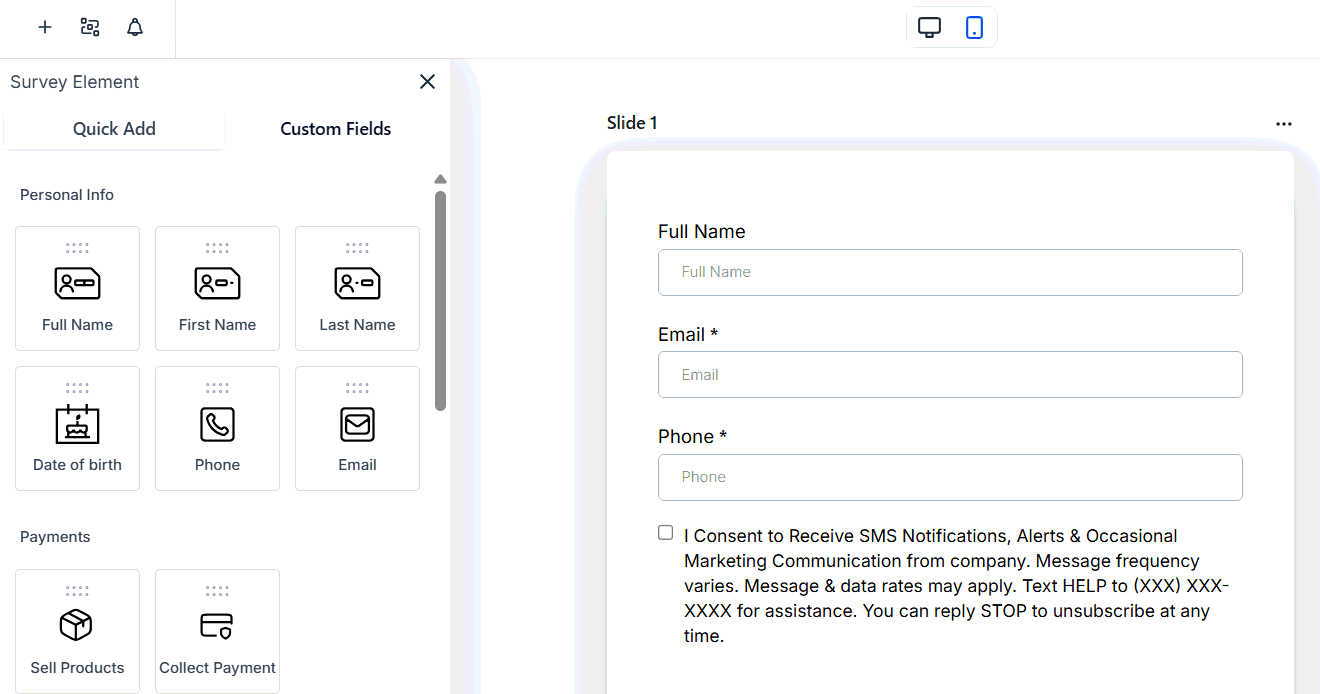Switch to desktop preview mode
The image size is (1320, 694).
929,27
